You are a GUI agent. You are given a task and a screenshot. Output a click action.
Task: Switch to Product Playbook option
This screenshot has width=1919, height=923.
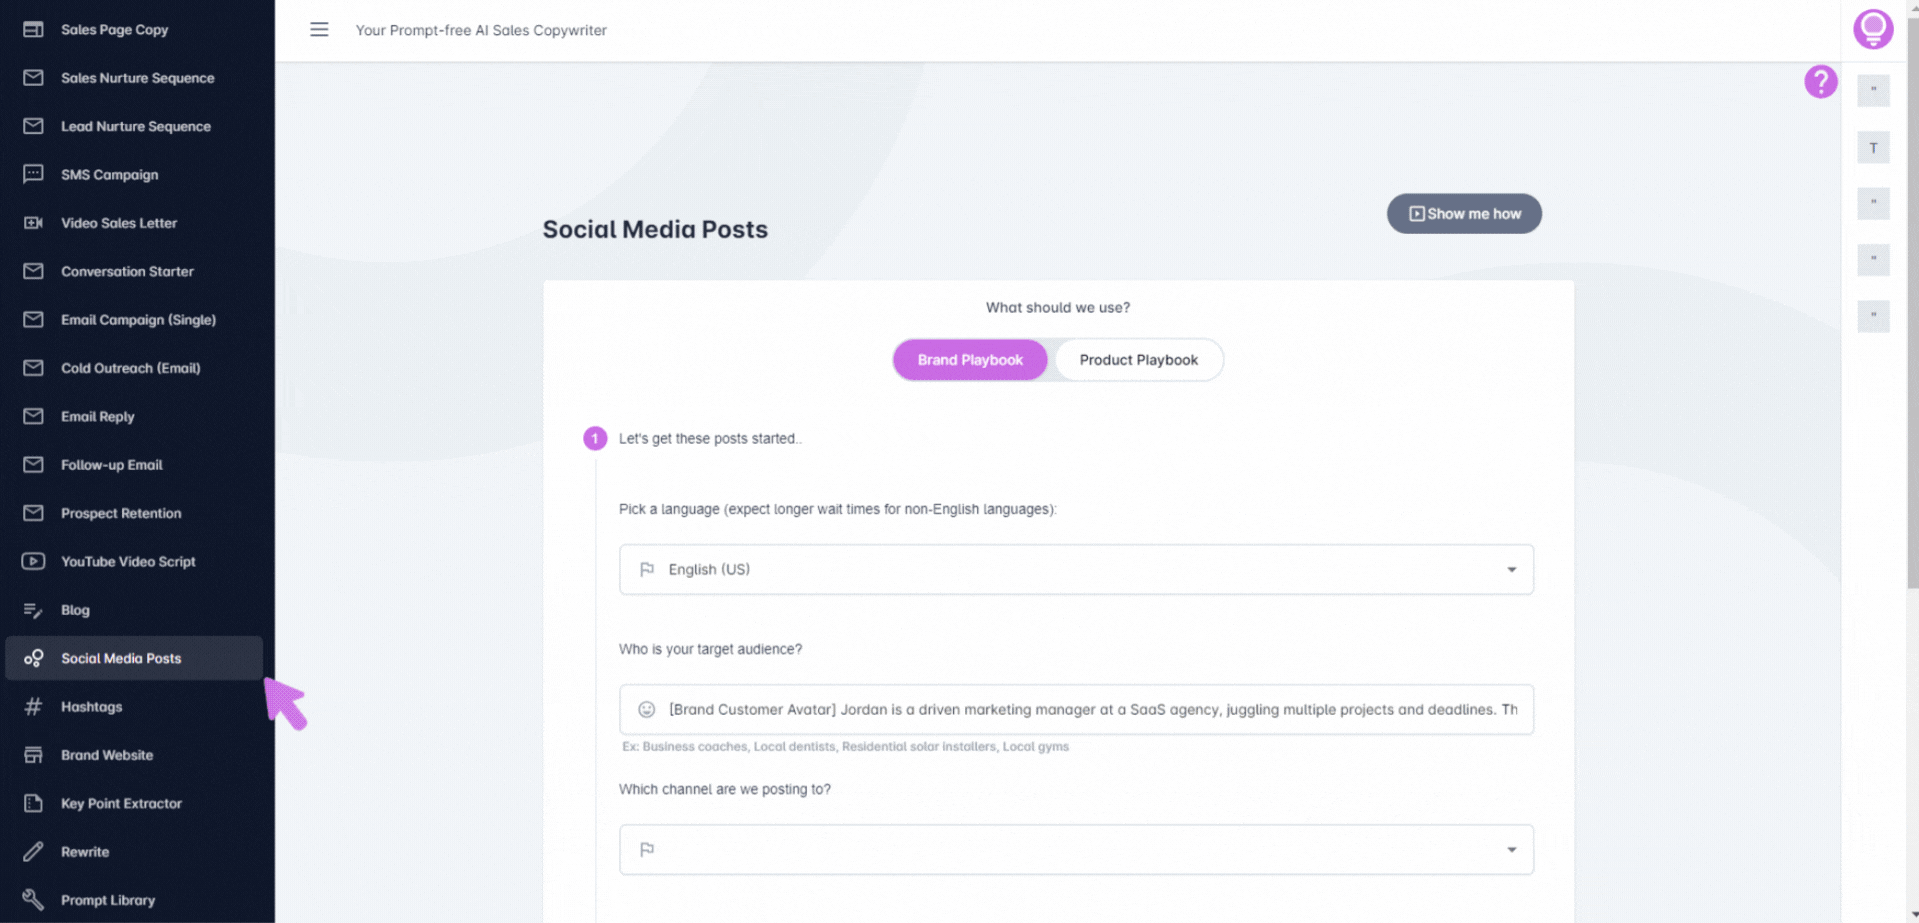(x=1138, y=360)
